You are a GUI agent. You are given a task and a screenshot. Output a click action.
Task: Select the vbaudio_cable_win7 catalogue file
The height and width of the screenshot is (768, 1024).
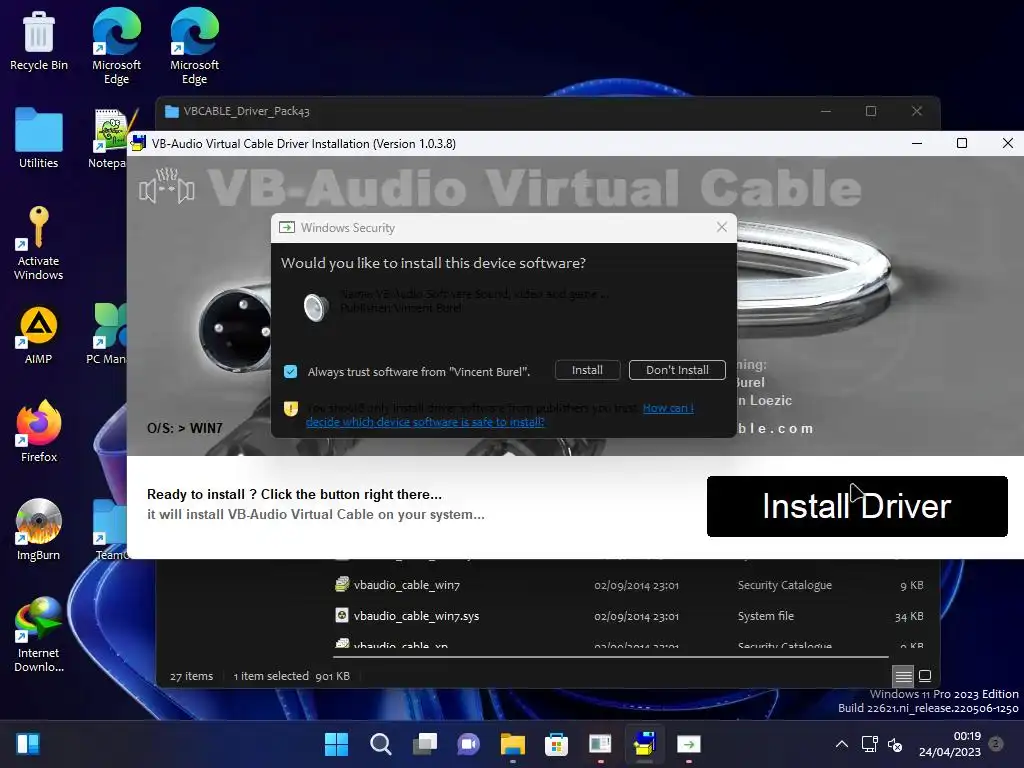click(x=406, y=584)
